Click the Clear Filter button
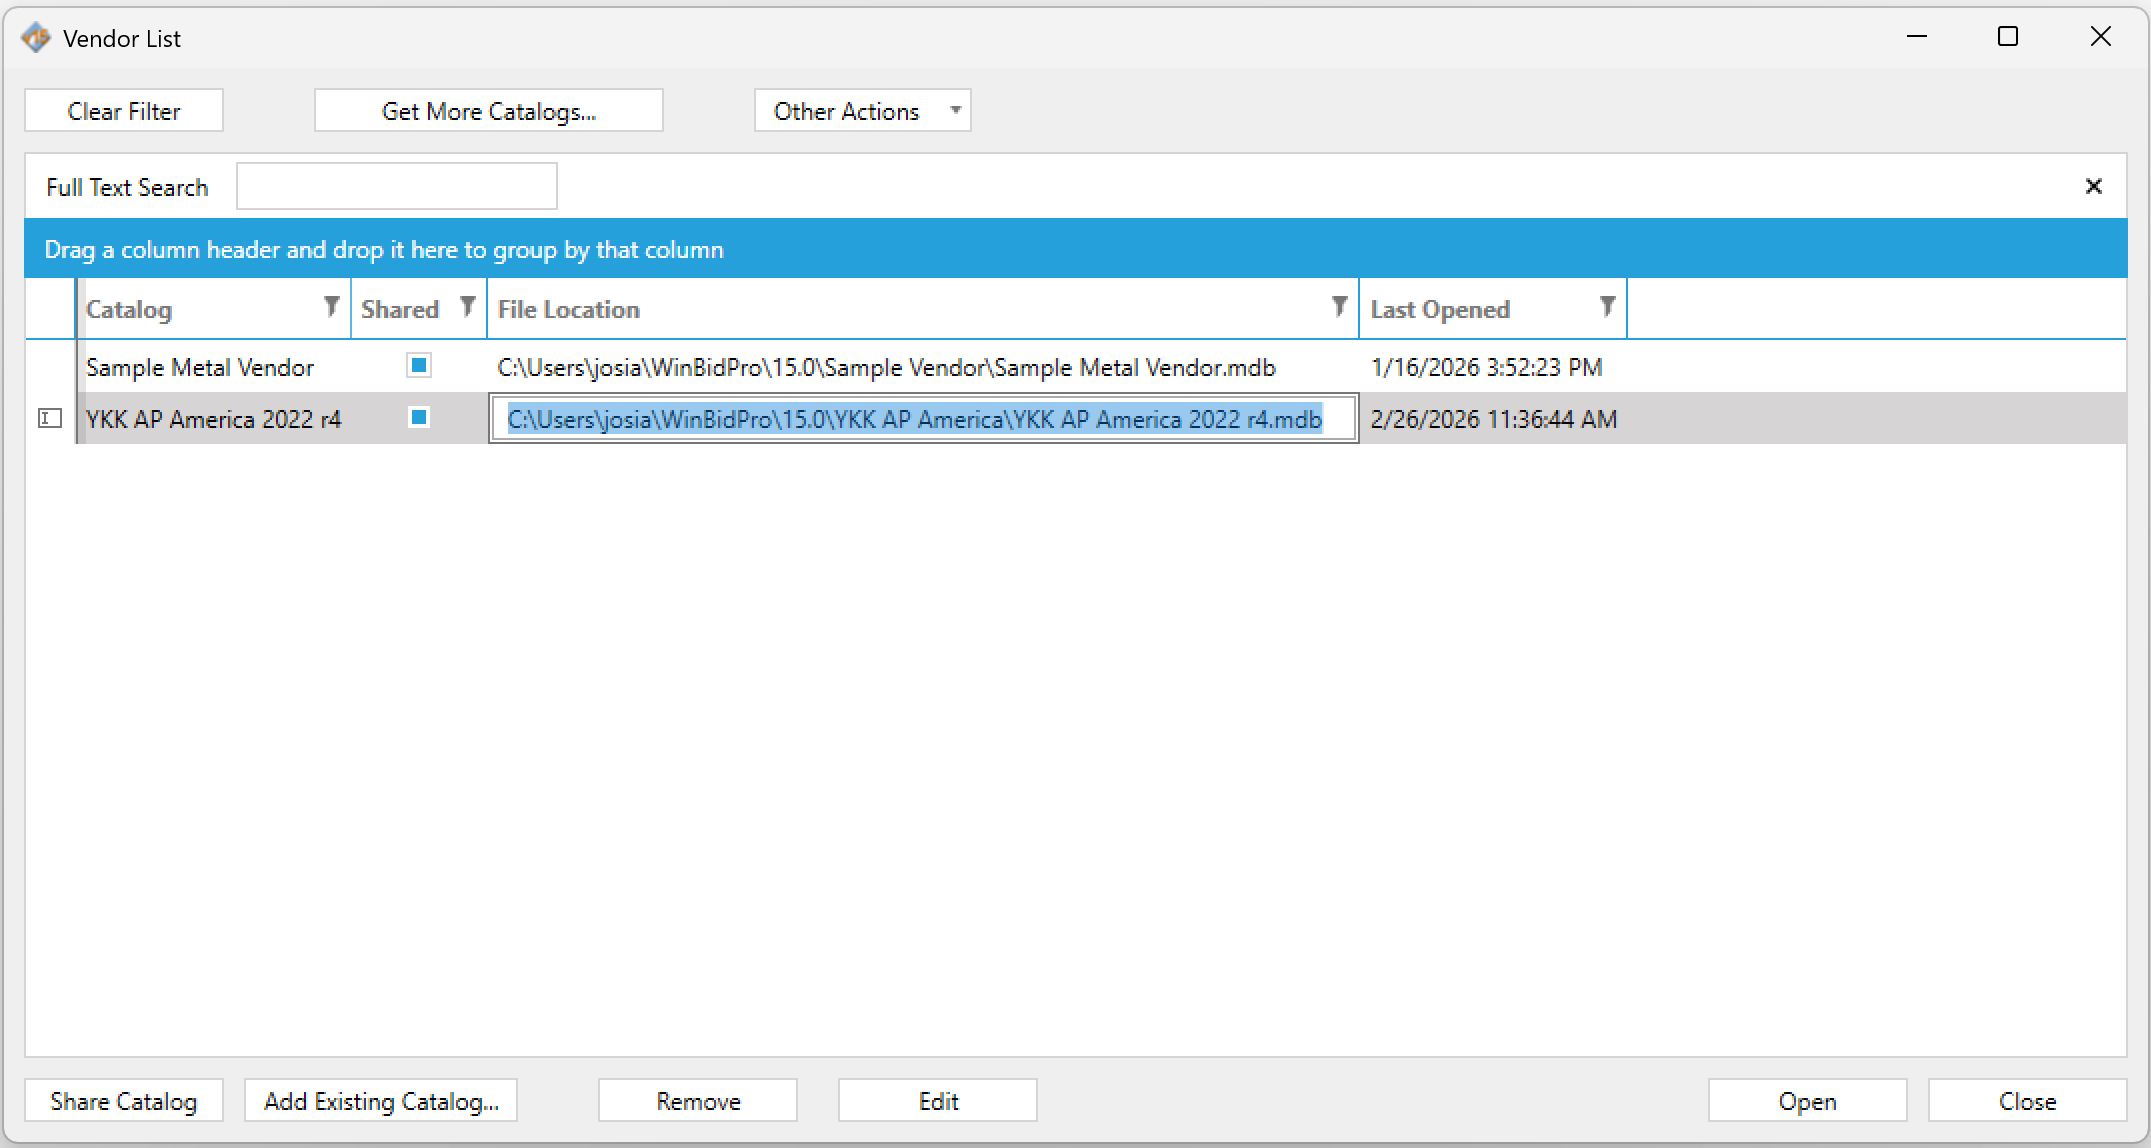Screen dimensions: 2151x1148 pyautogui.click(x=123, y=110)
